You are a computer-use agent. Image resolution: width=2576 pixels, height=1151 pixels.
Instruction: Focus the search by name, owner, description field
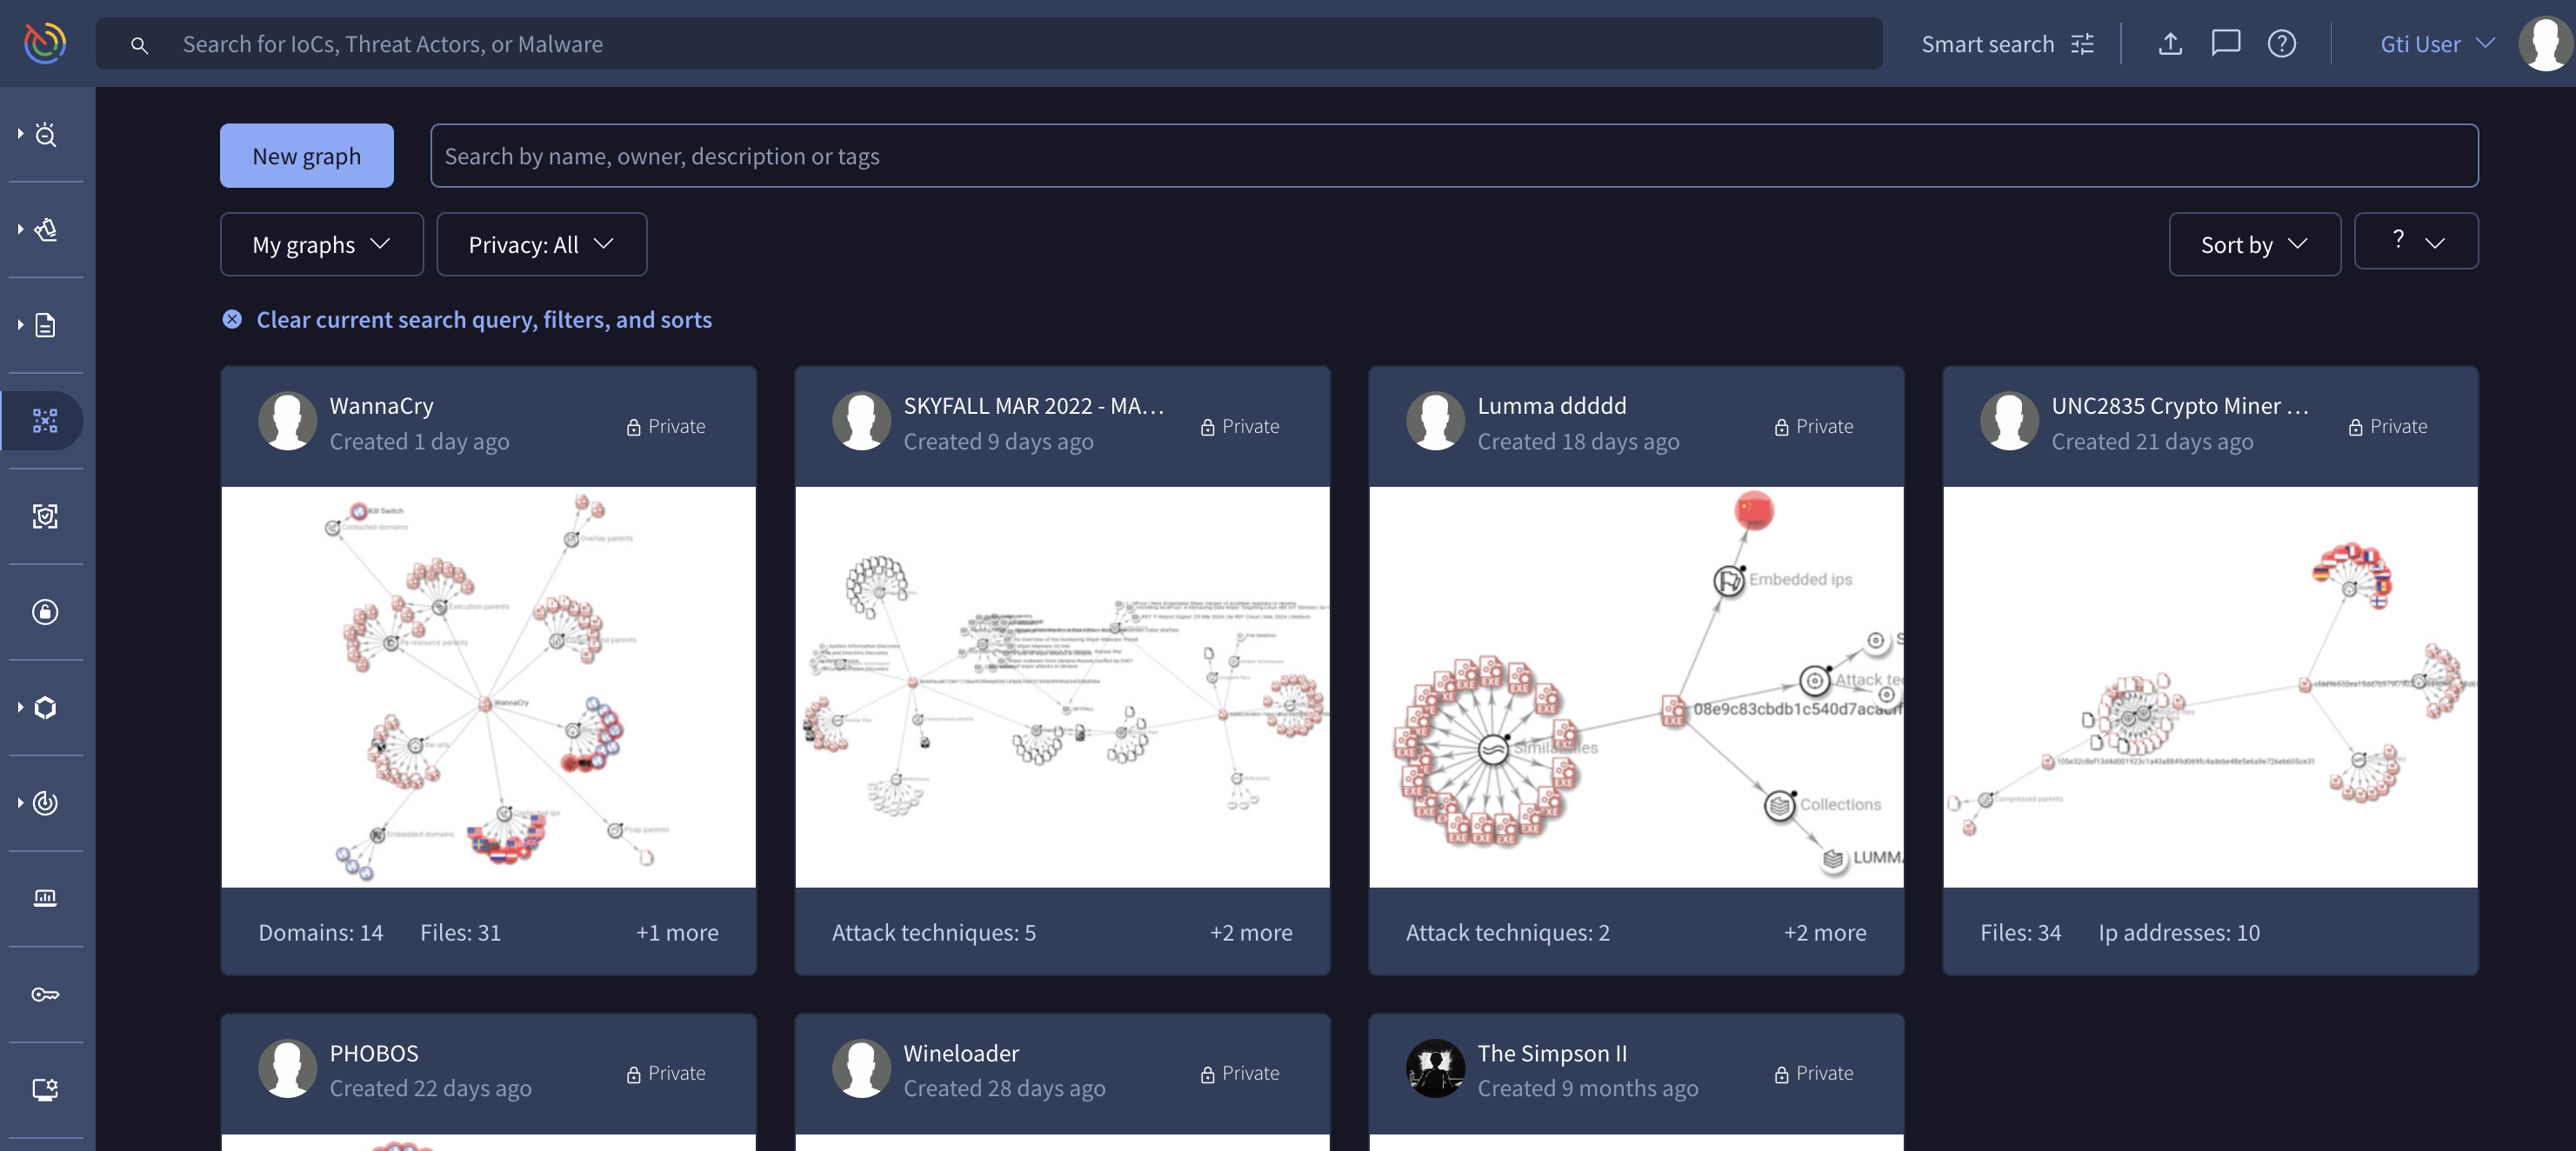(1454, 156)
